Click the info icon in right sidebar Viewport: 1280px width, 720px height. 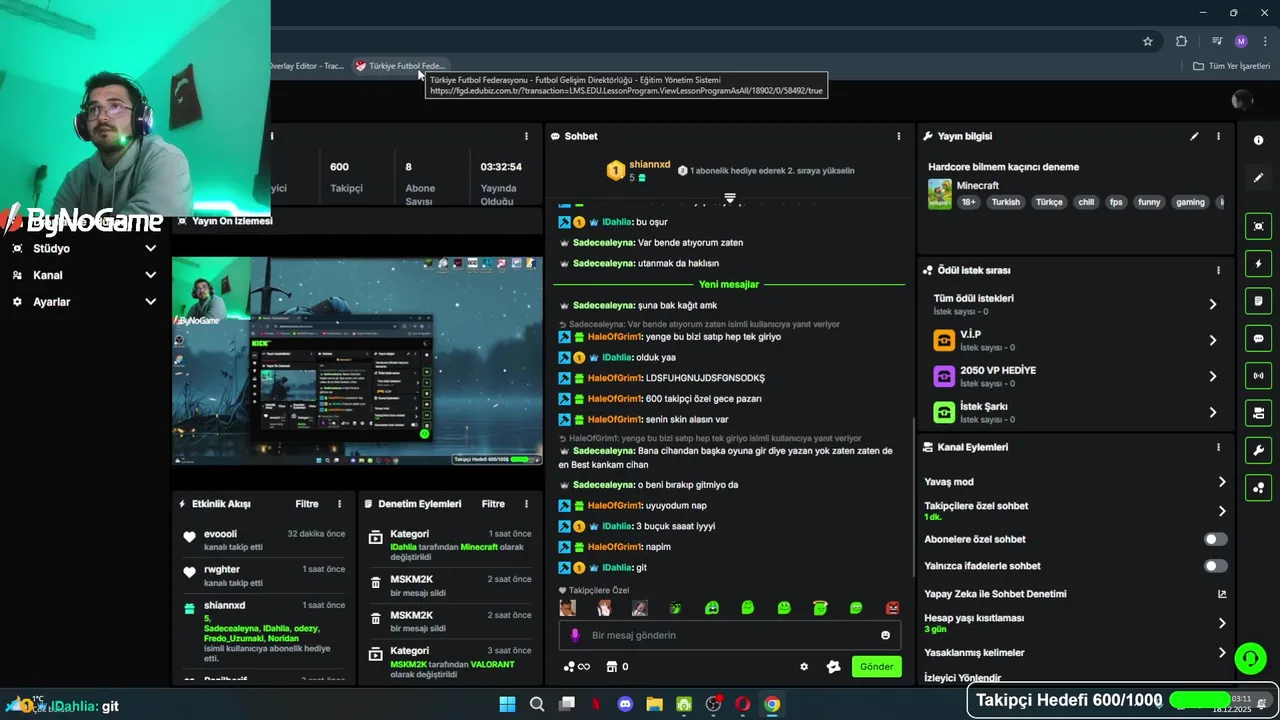pyautogui.click(x=1258, y=140)
